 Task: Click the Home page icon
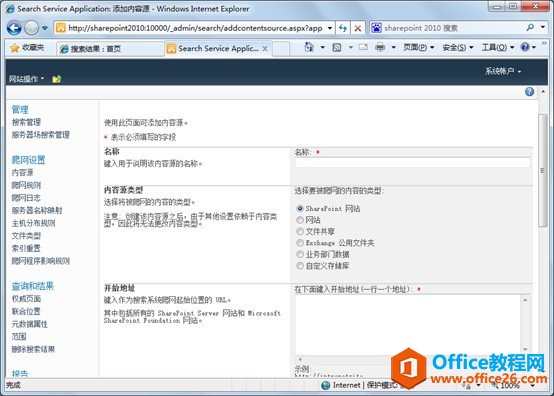tap(309, 47)
